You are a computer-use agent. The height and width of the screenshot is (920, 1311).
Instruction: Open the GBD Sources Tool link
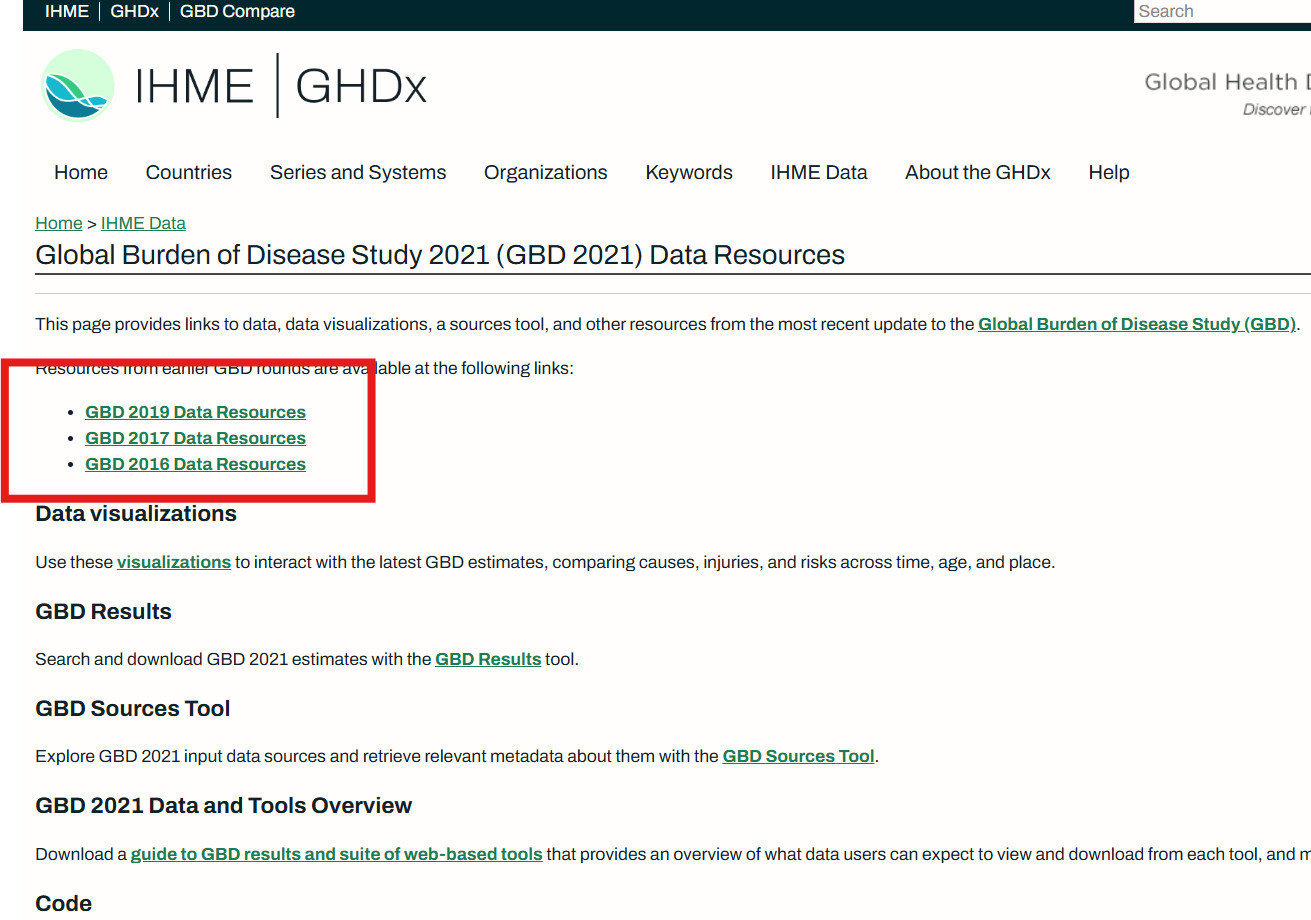point(799,756)
